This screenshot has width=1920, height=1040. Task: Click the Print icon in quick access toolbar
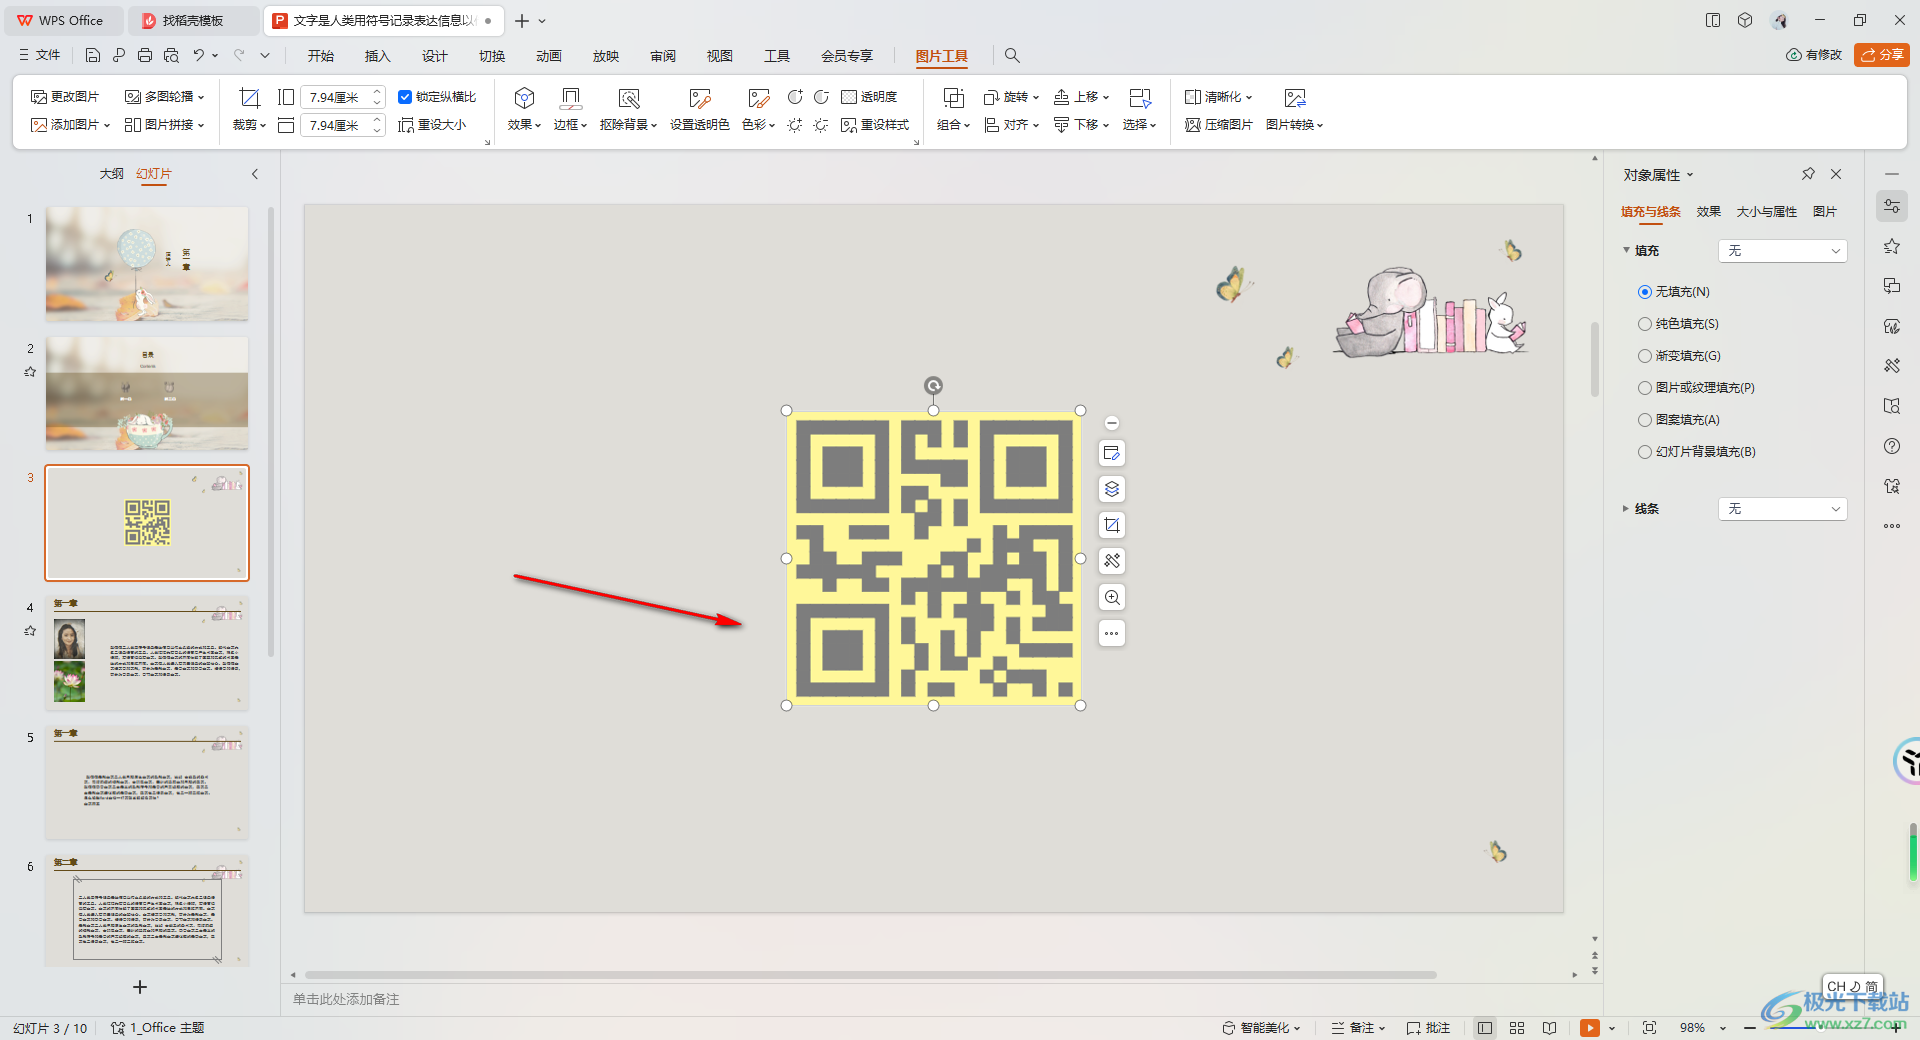click(x=145, y=55)
